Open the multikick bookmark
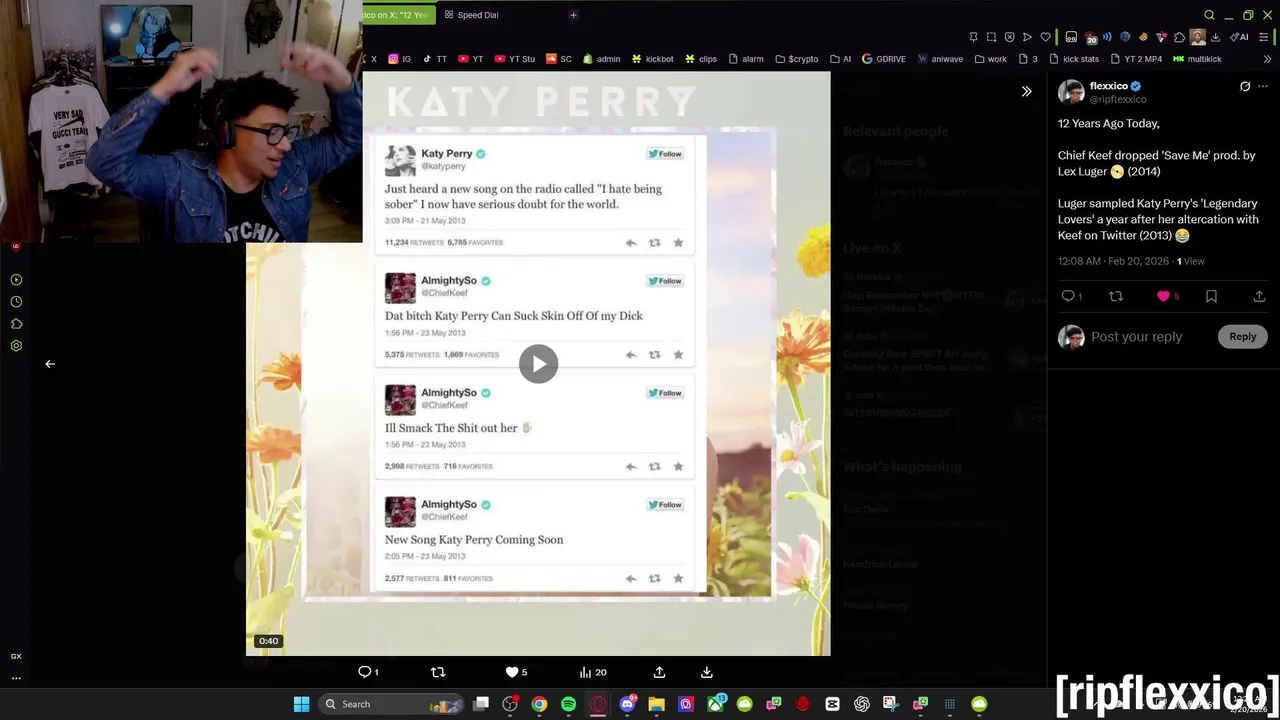1280x720 pixels. (x=1197, y=59)
